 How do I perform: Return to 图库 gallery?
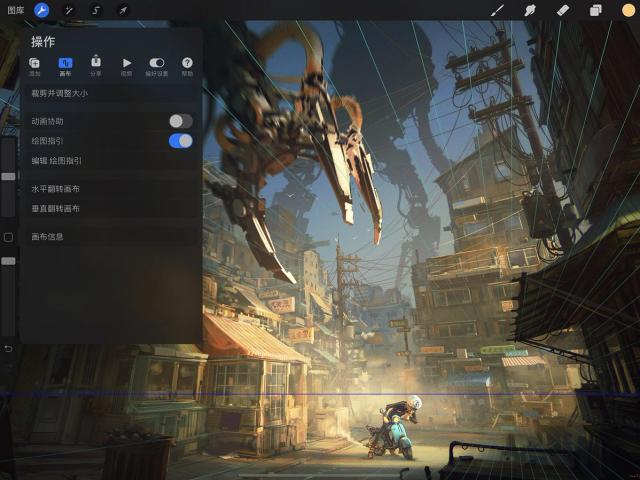coord(15,10)
